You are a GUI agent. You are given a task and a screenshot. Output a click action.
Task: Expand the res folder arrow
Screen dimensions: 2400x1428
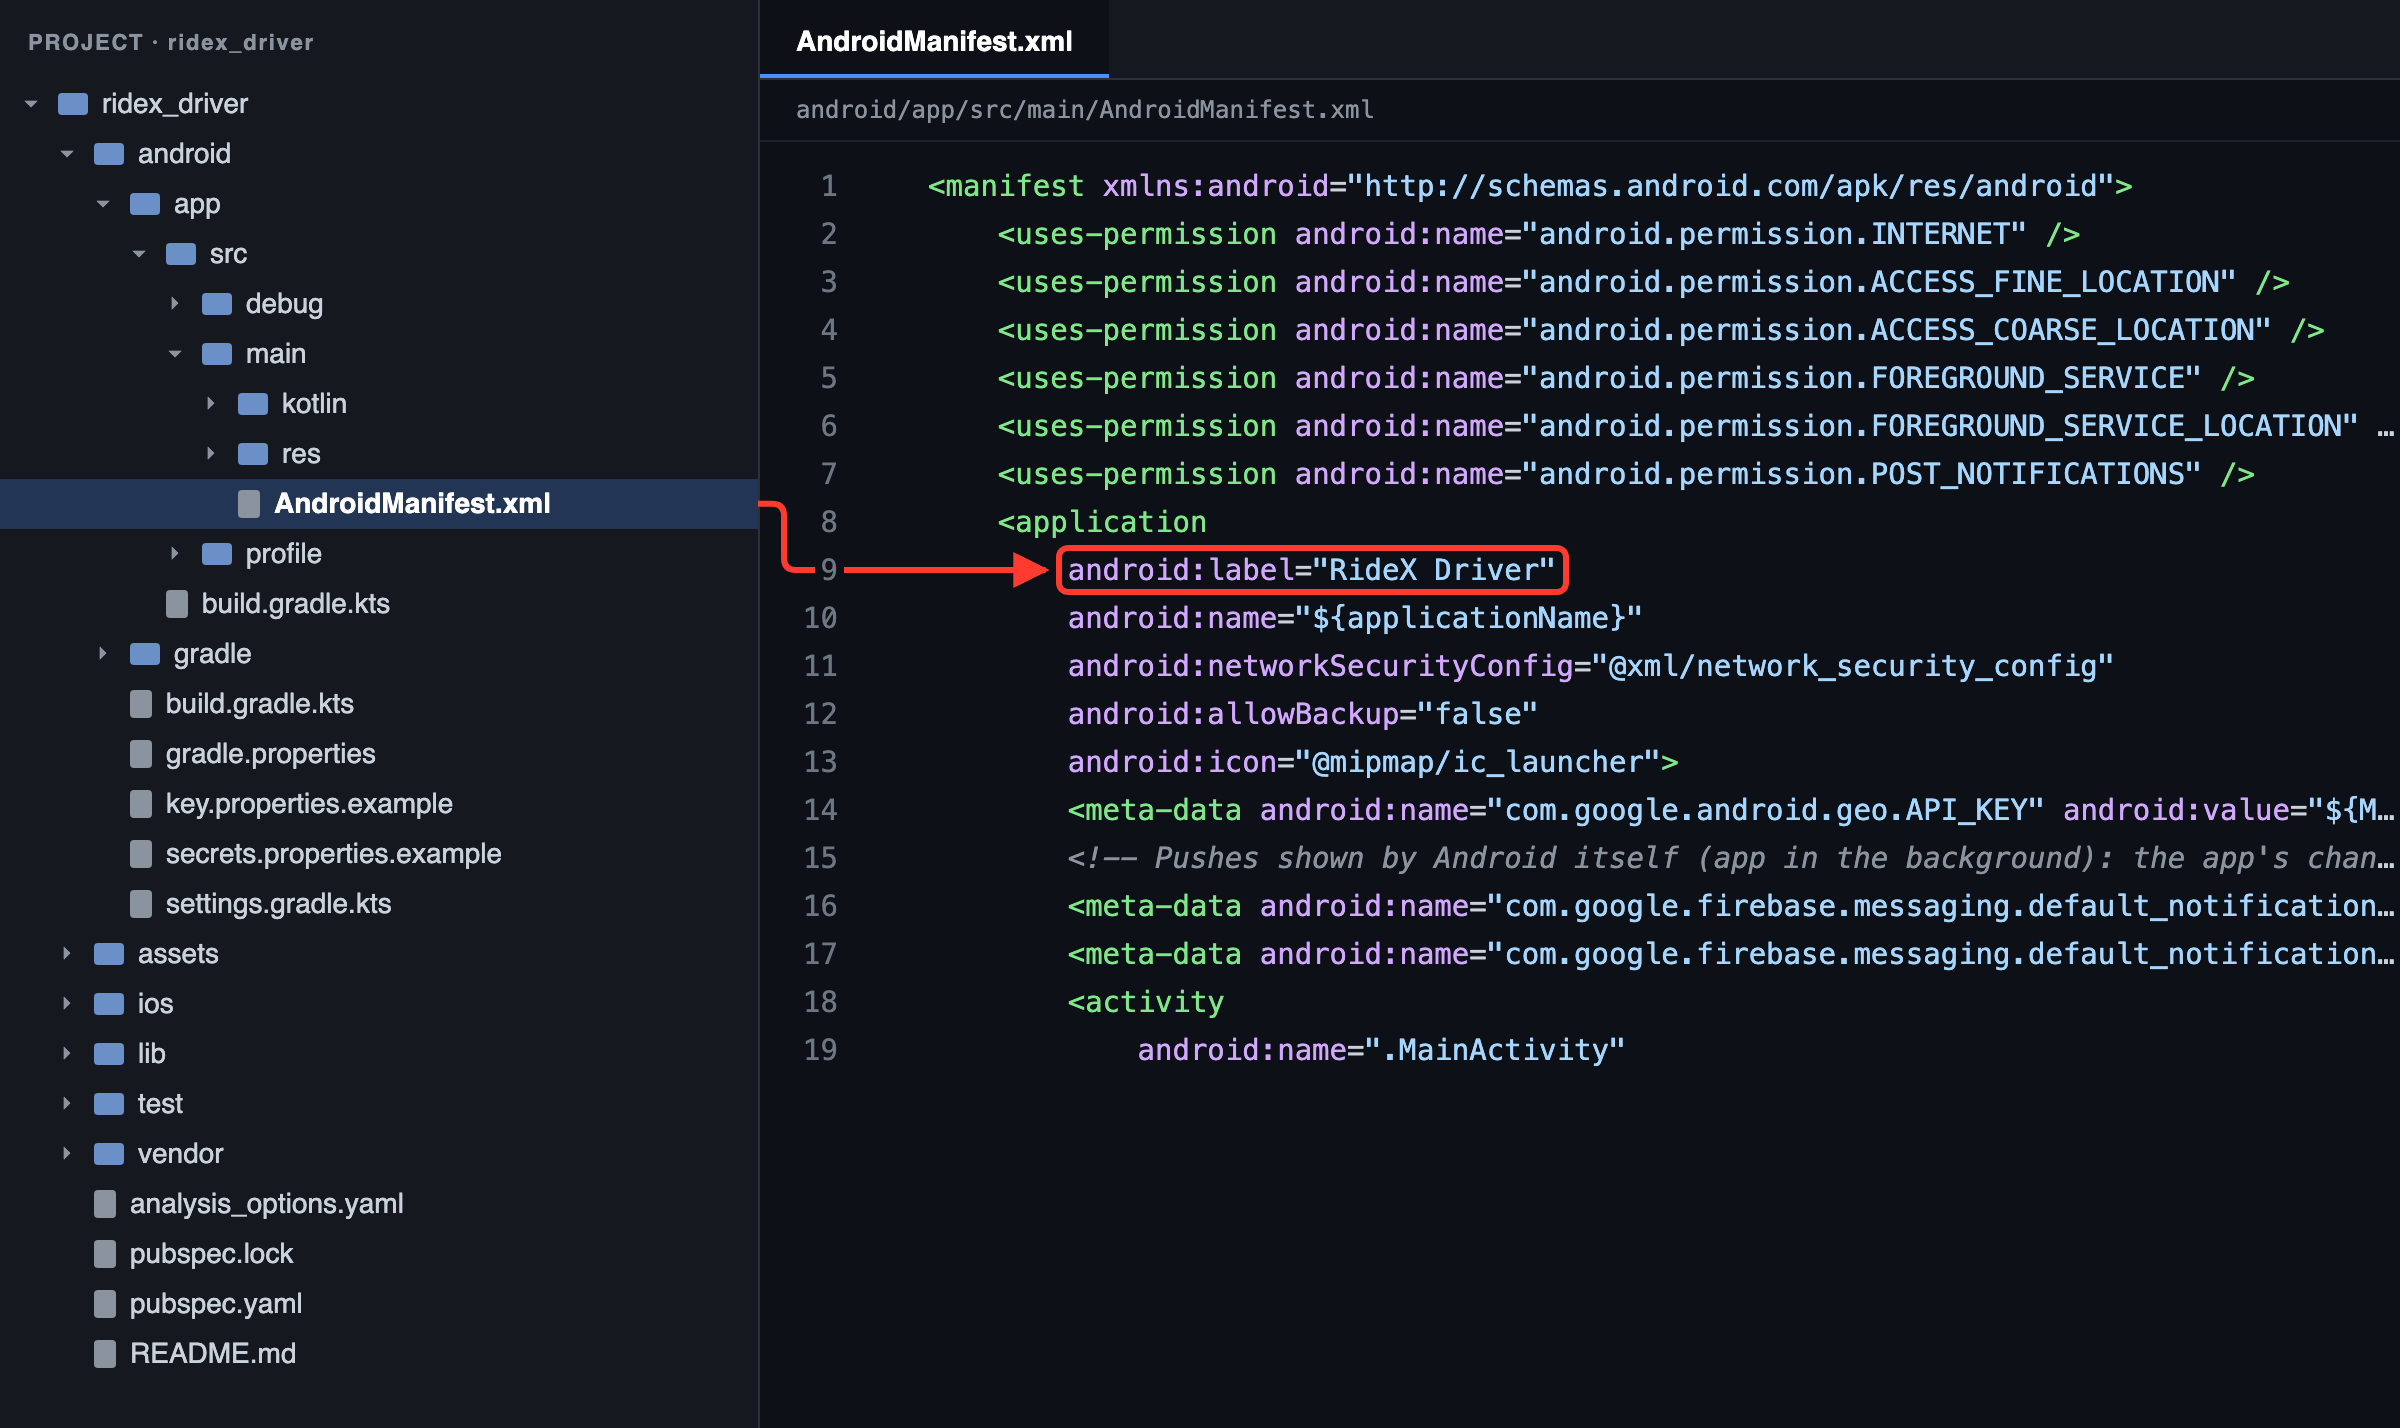211,454
